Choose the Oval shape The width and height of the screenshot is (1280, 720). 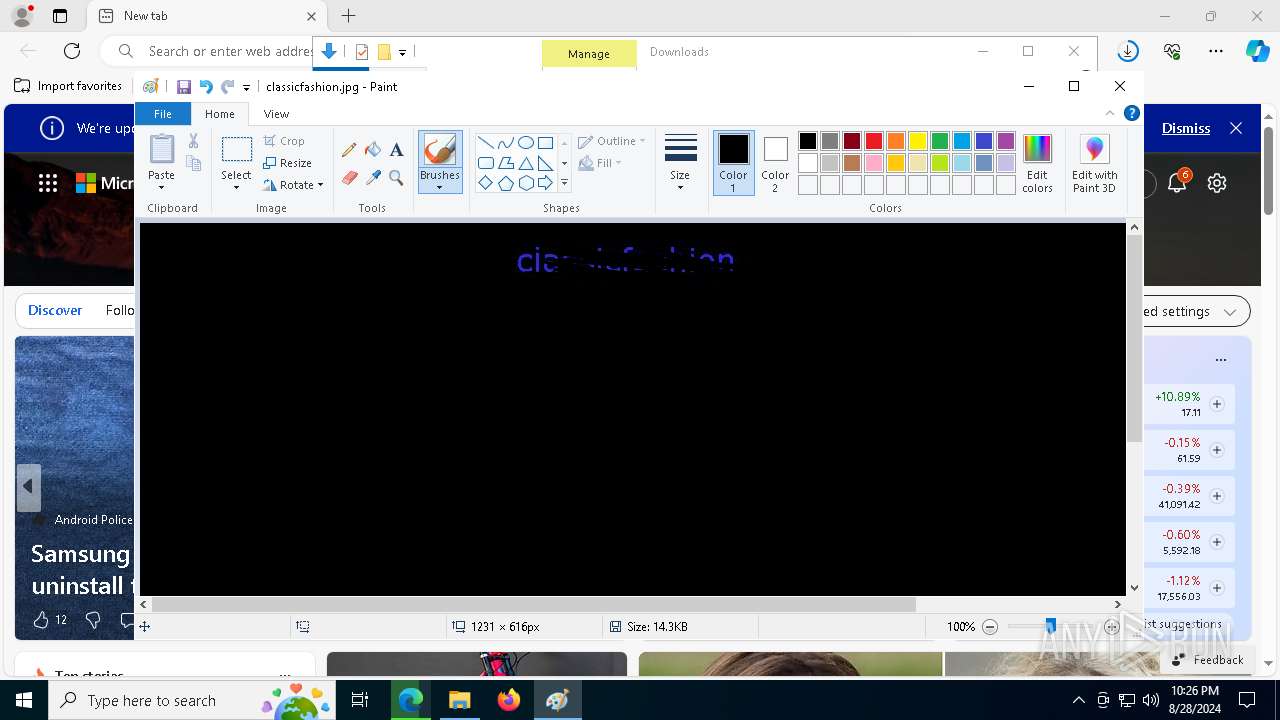click(525, 143)
